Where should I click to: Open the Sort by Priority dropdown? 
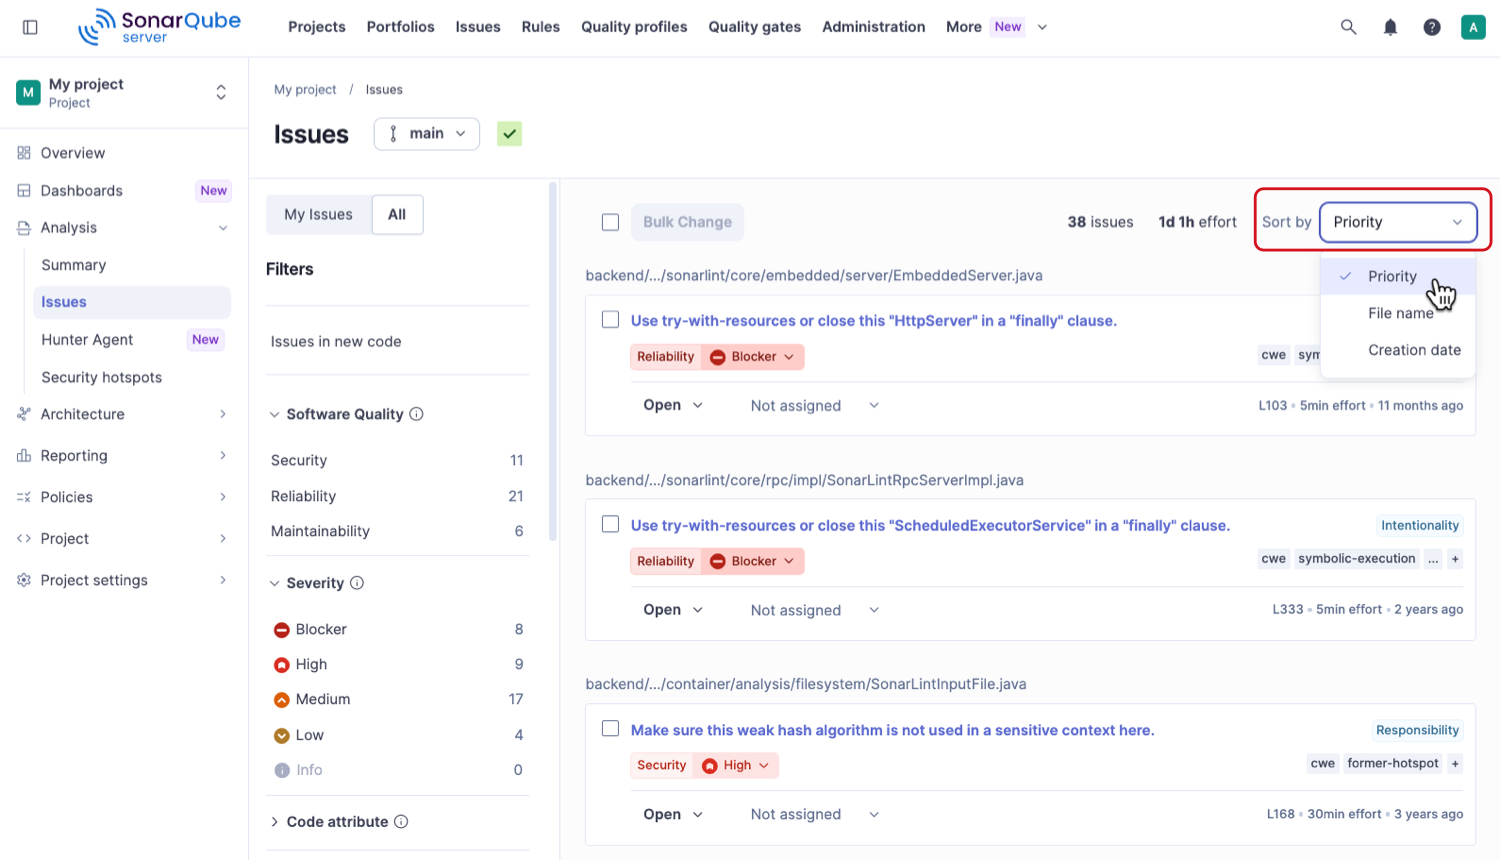point(1398,222)
